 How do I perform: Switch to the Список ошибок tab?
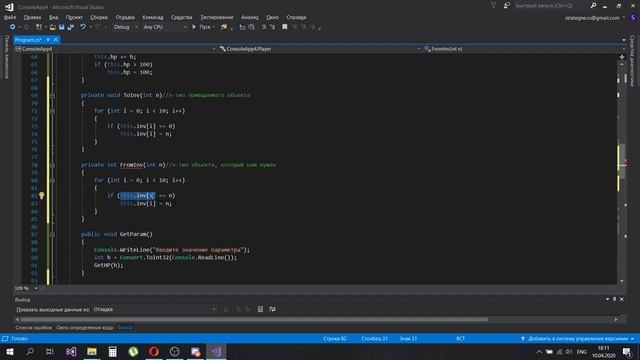tap(33, 327)
